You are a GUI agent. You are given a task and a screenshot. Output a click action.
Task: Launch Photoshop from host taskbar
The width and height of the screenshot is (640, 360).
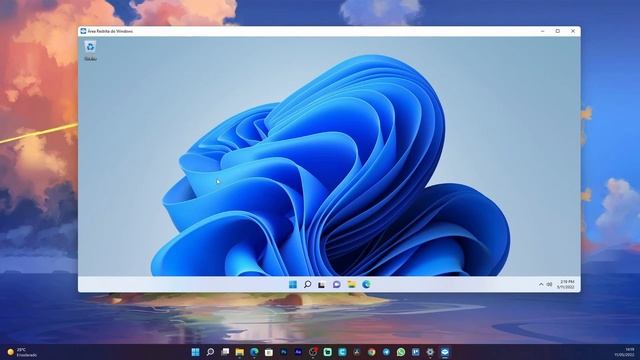click(x=284, y=352)
